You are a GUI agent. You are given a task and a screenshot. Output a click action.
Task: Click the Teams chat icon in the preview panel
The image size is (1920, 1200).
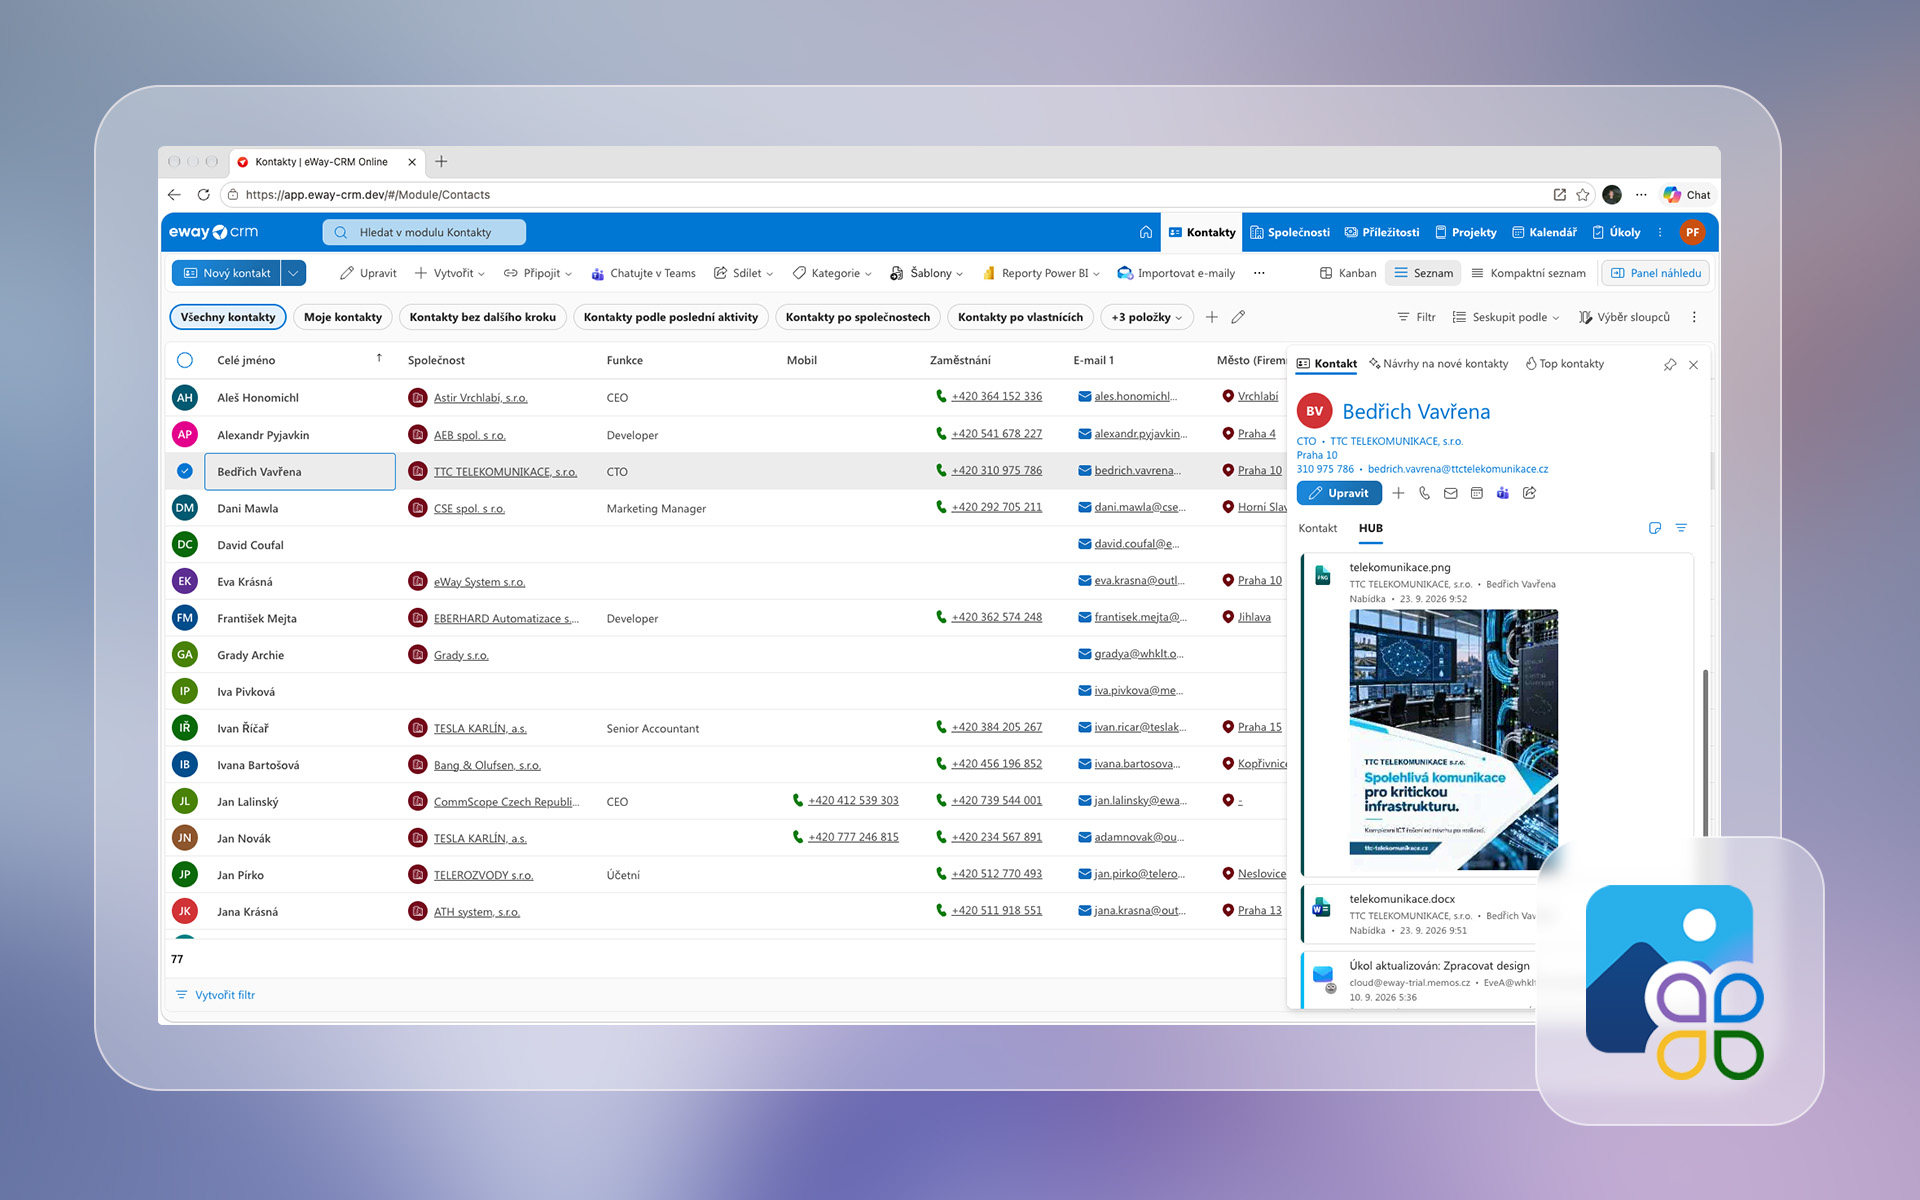pos(1502,493)
